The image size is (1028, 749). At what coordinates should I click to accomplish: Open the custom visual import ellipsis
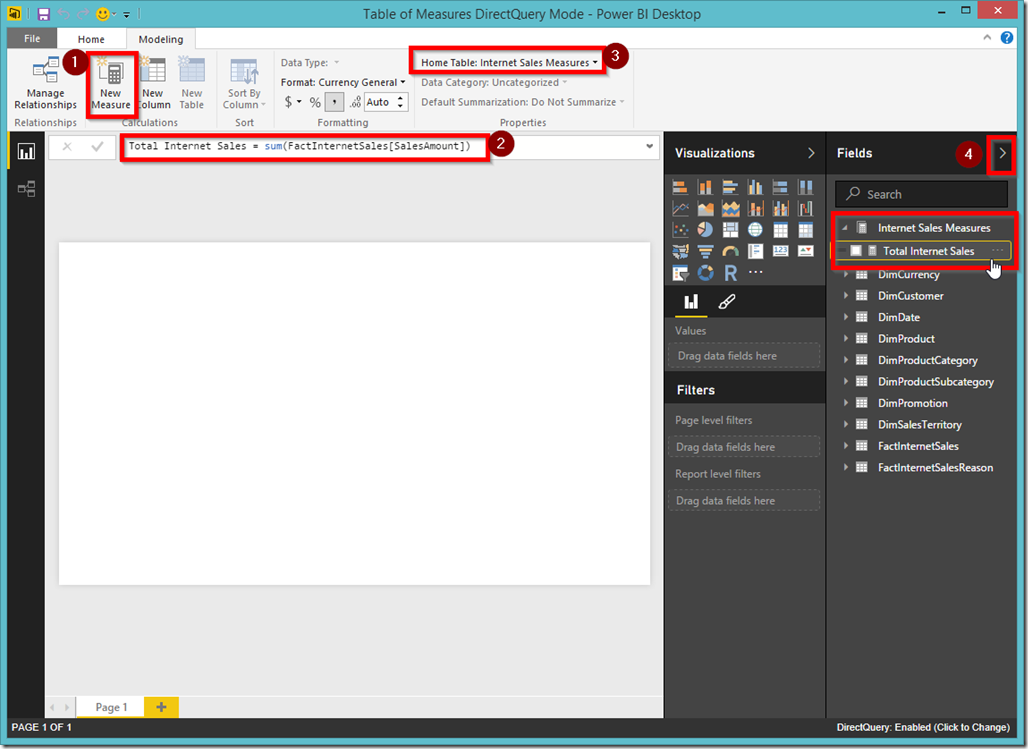point(755,272)
